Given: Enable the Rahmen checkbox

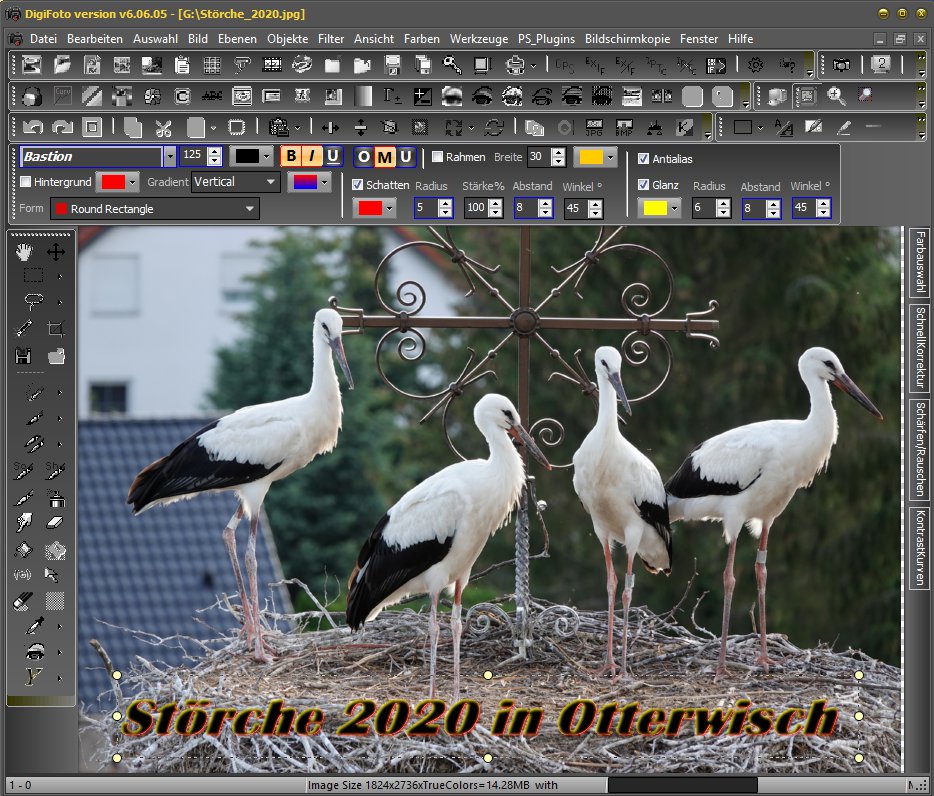Looking at the screenshot, I should click(x=438, y=157).
